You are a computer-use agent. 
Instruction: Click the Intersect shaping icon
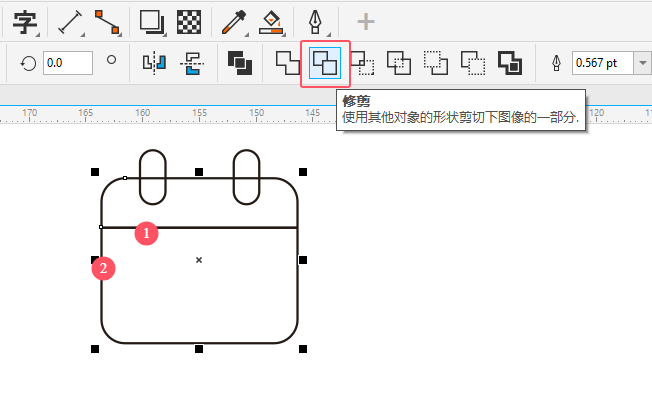tap(362, 63)
